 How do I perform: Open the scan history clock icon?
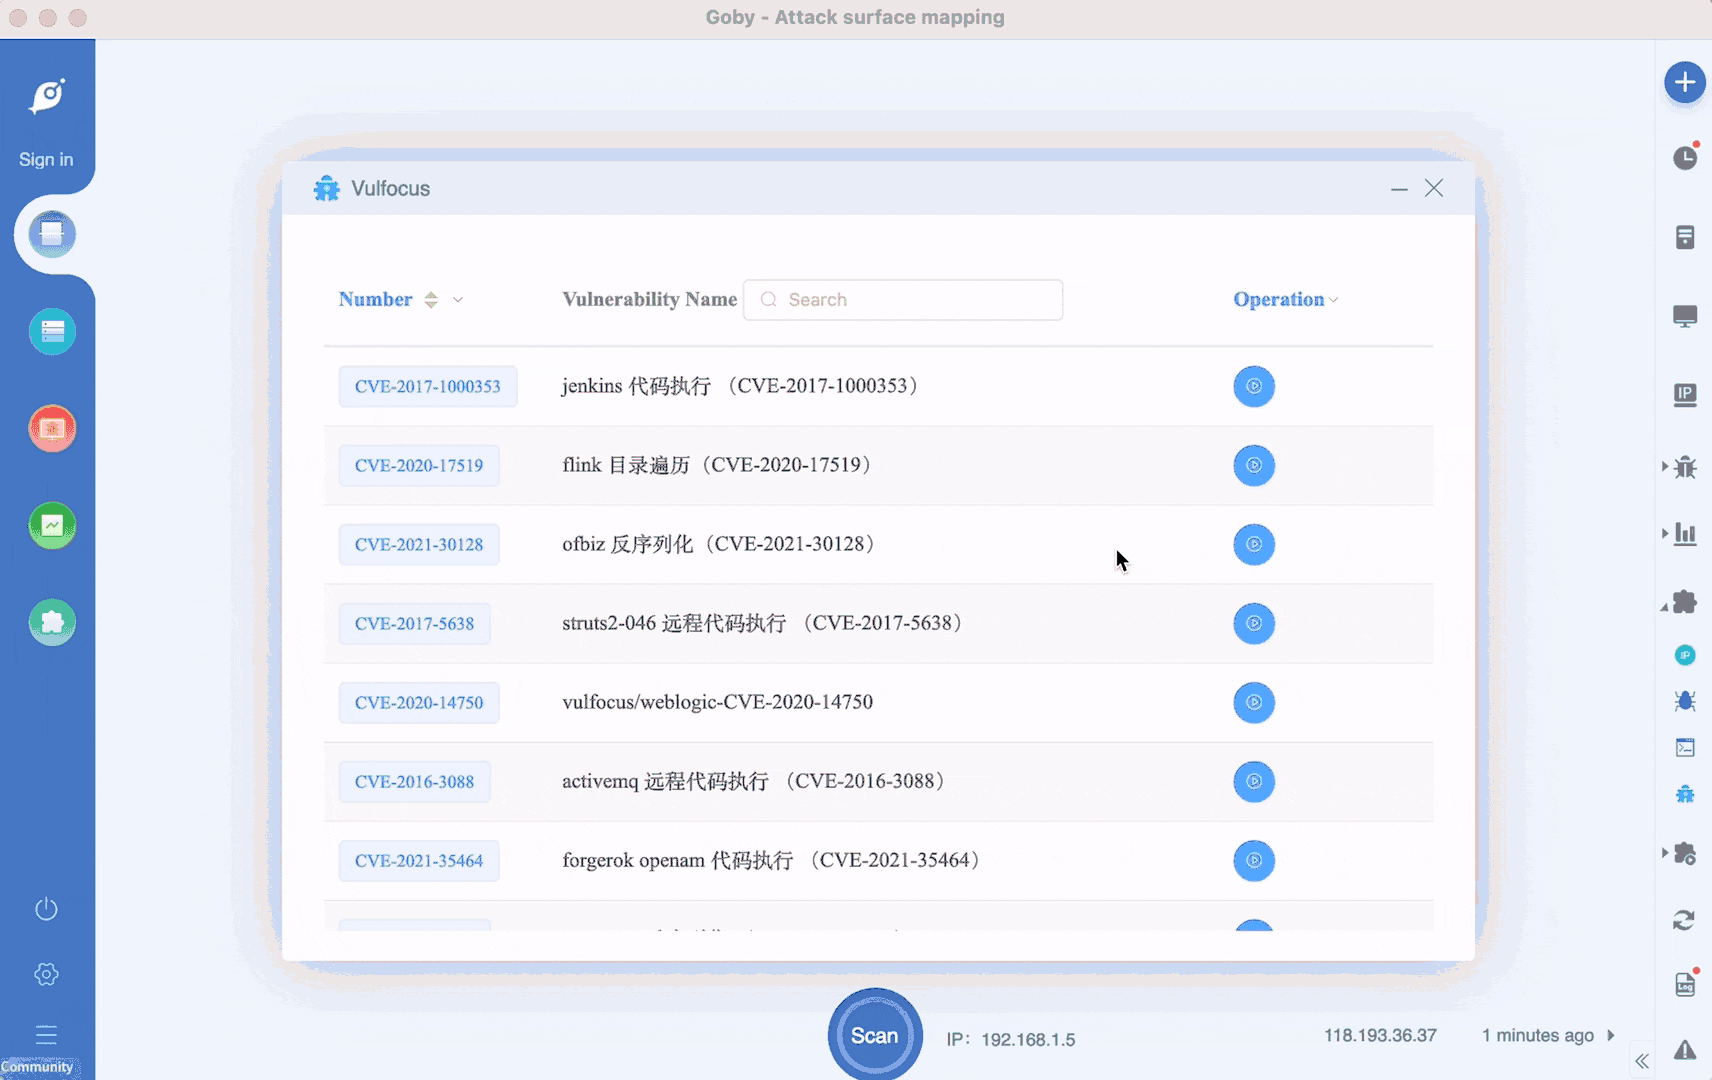pyautogui.click(x=1685, y=158)
